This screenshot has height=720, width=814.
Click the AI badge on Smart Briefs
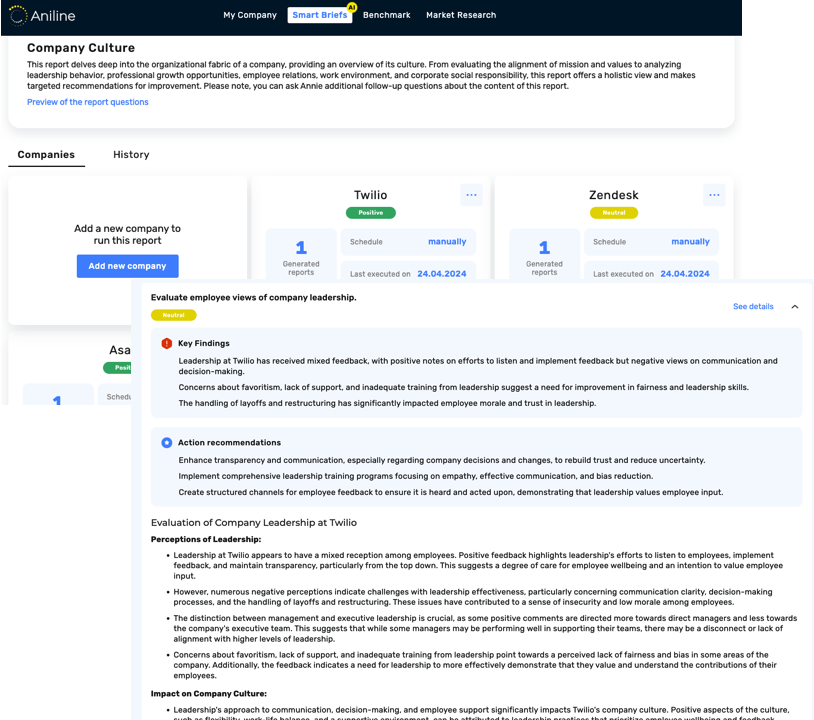pyautogui.click(x=352, y=7)
